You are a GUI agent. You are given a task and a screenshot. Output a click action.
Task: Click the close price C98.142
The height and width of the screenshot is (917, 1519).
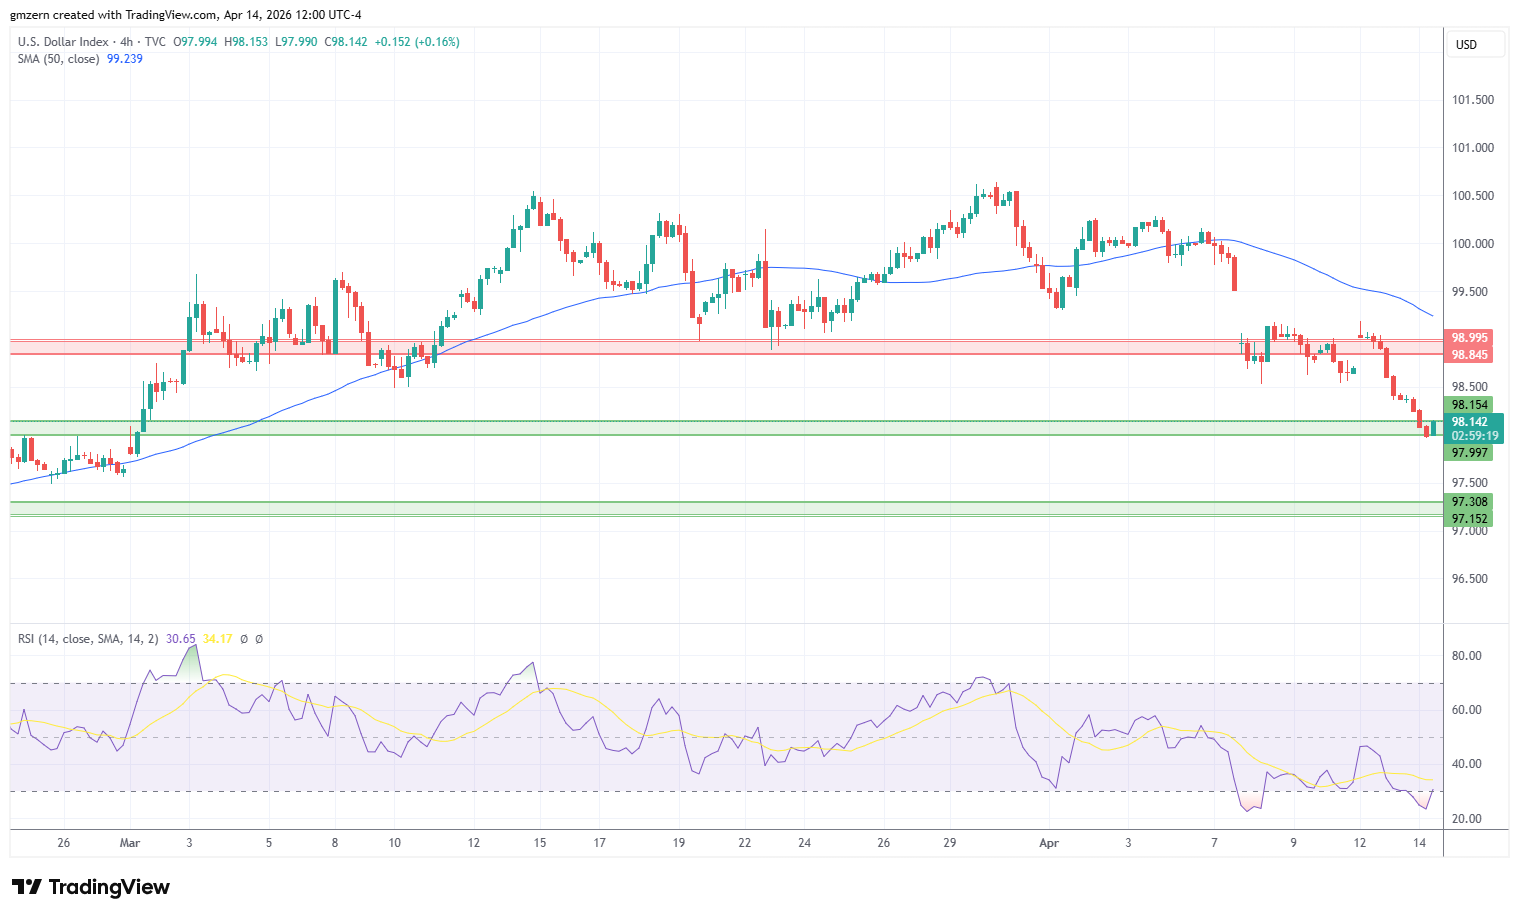click(x=346, y=42)
